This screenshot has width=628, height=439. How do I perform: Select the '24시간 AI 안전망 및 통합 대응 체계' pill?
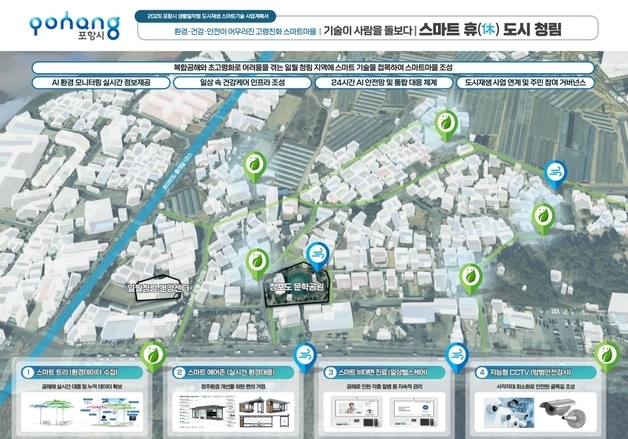click(x=384, y=83)
